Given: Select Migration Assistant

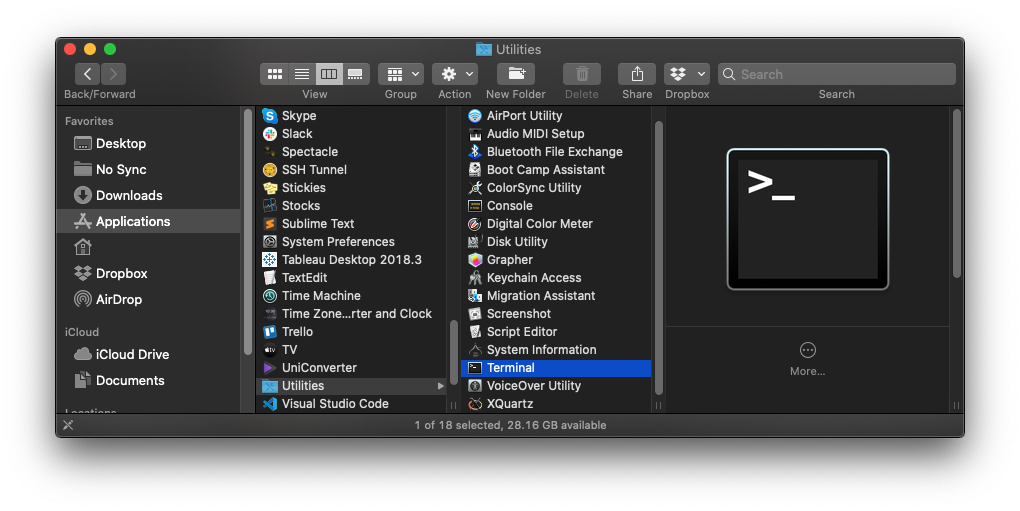Looking at the screenshot, I should pyautogui.click(x=556, y=296).
